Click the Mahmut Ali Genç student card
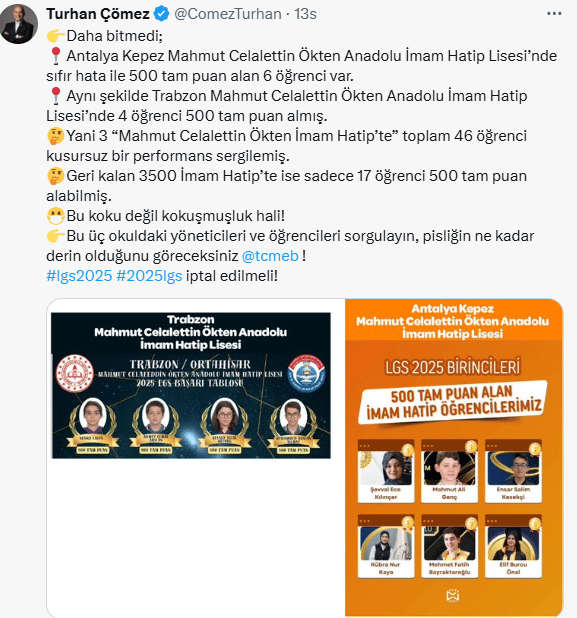Screen dimensions: 577x618 tap(449, 471)
